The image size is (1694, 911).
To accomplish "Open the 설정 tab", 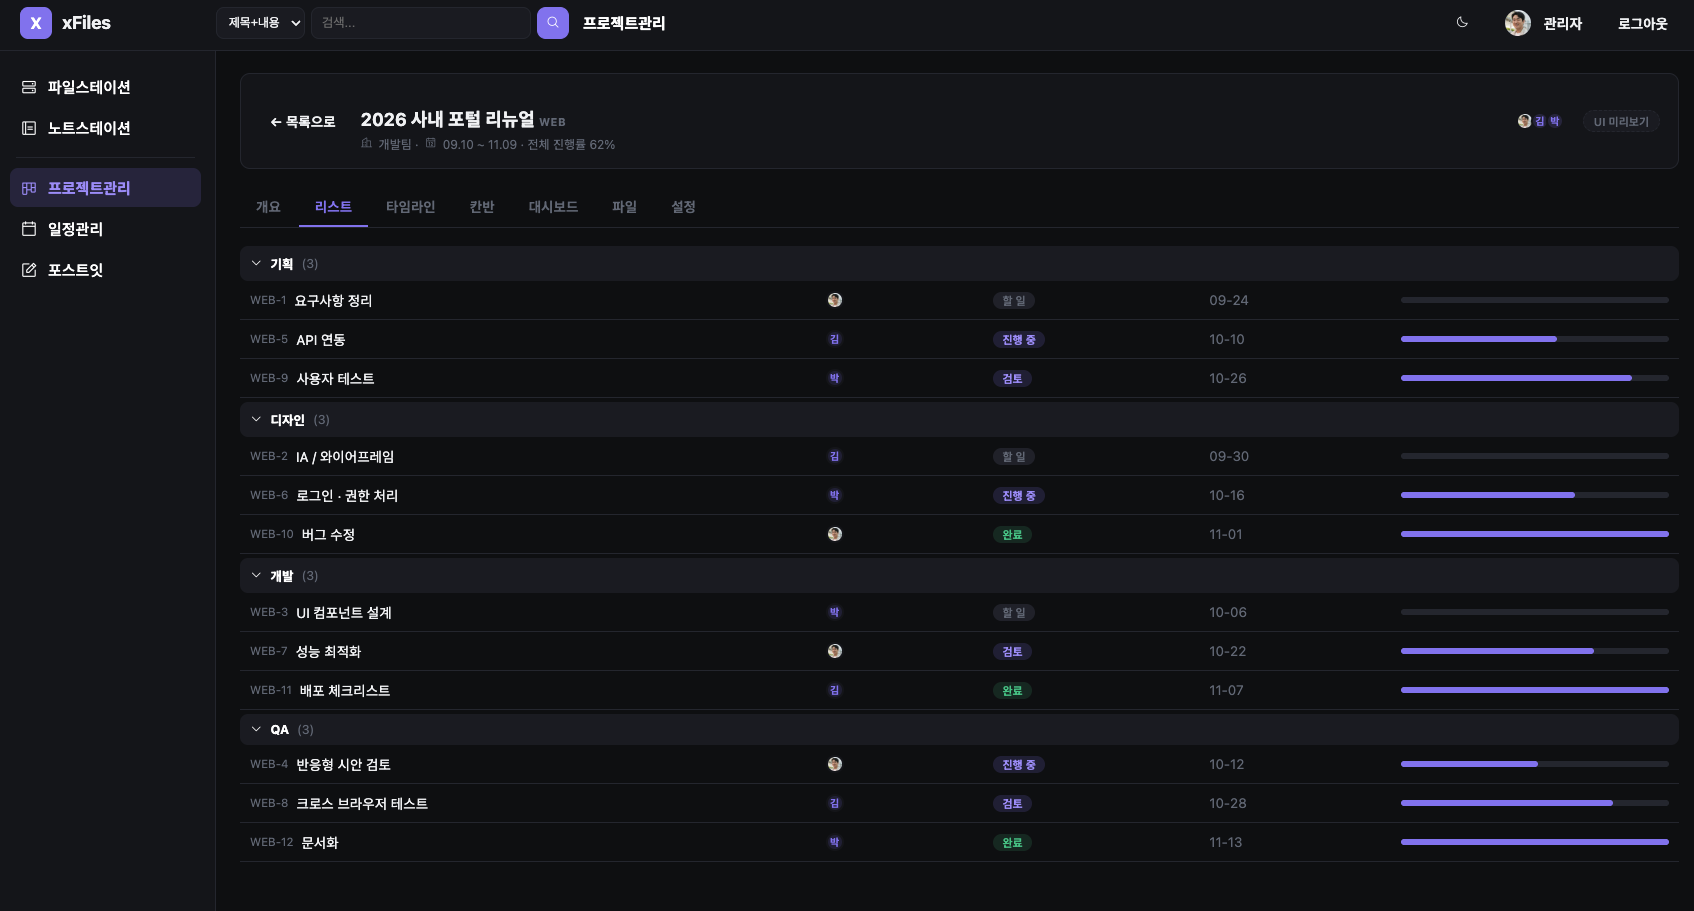I will tap(683, 207).
